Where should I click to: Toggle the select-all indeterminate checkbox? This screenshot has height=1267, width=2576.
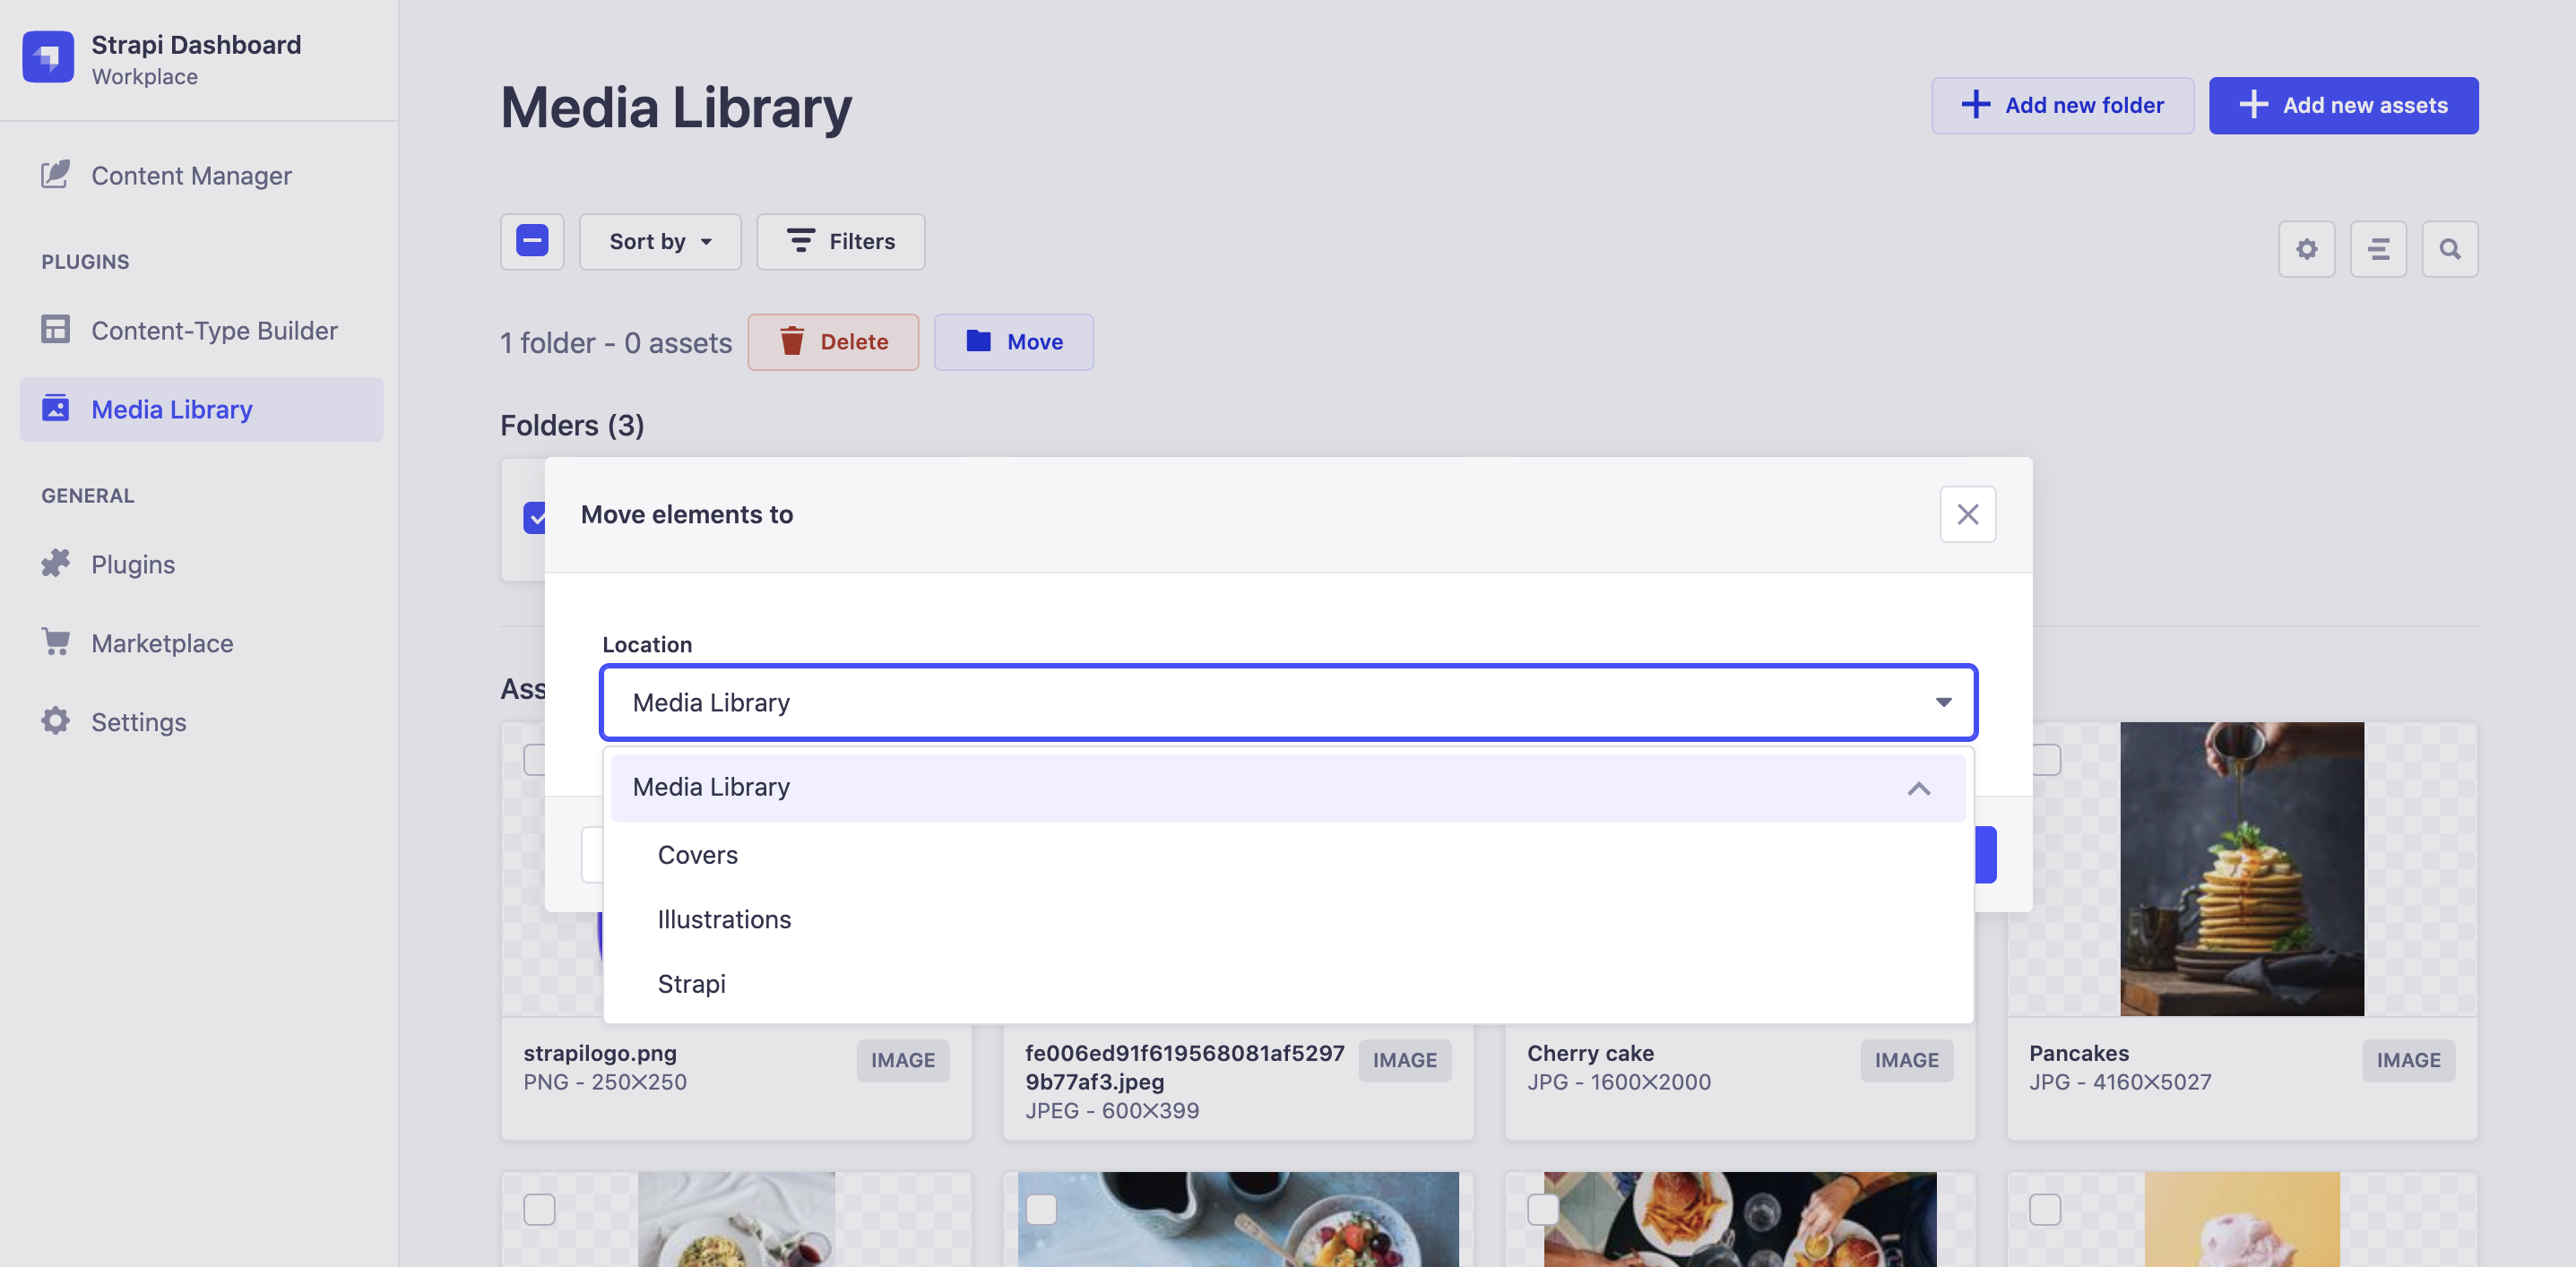click(x=532, y=241)
